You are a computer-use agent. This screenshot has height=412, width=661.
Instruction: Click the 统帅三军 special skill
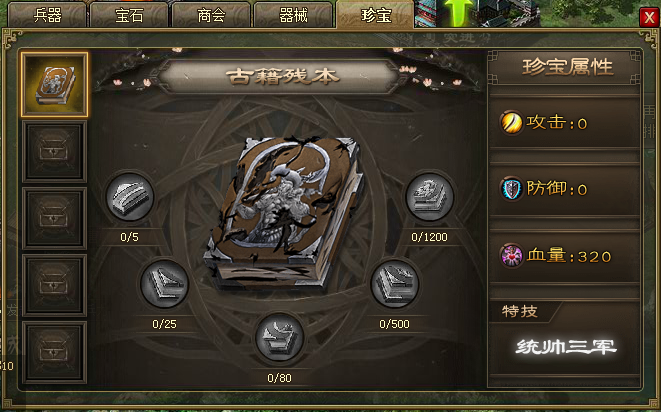coord(566,347)
